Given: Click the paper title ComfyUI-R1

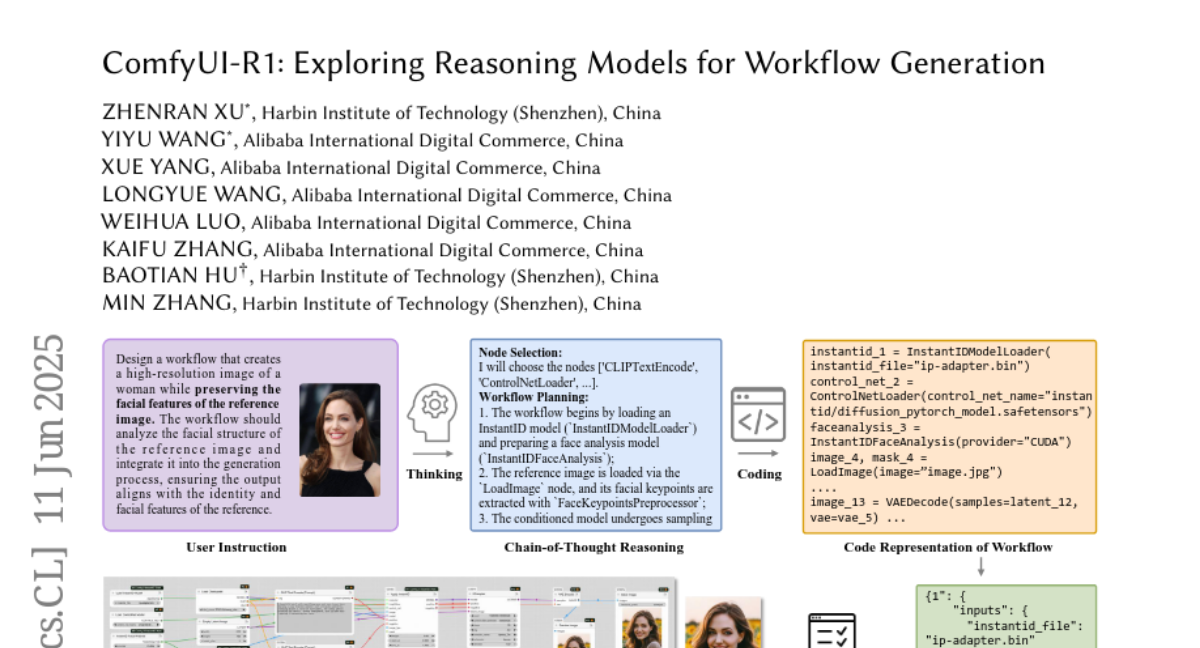Looking at the screenshot, I should (573, 63).
